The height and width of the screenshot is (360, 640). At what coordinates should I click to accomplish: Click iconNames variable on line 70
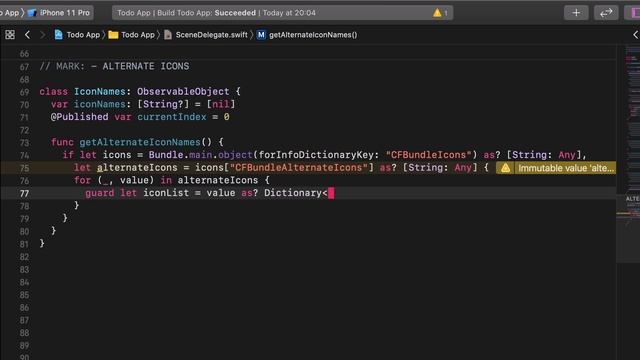click(100, 104)
